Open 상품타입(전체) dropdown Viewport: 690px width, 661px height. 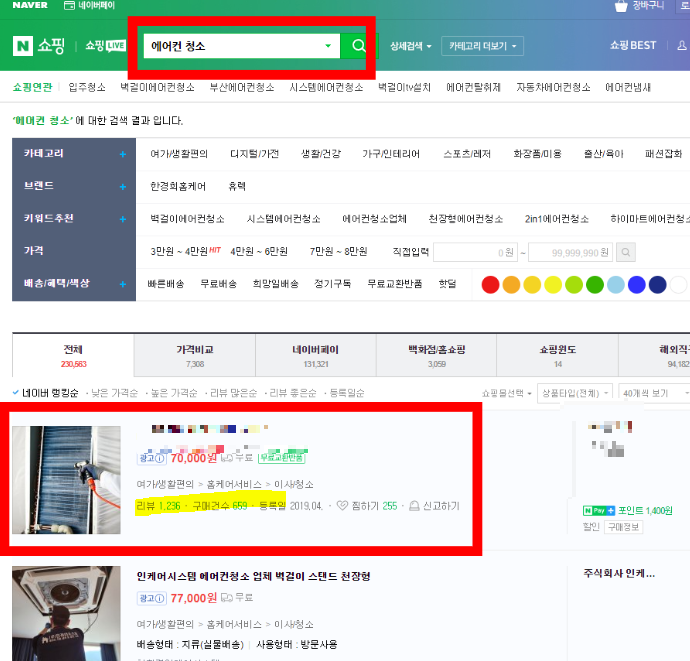575,393
